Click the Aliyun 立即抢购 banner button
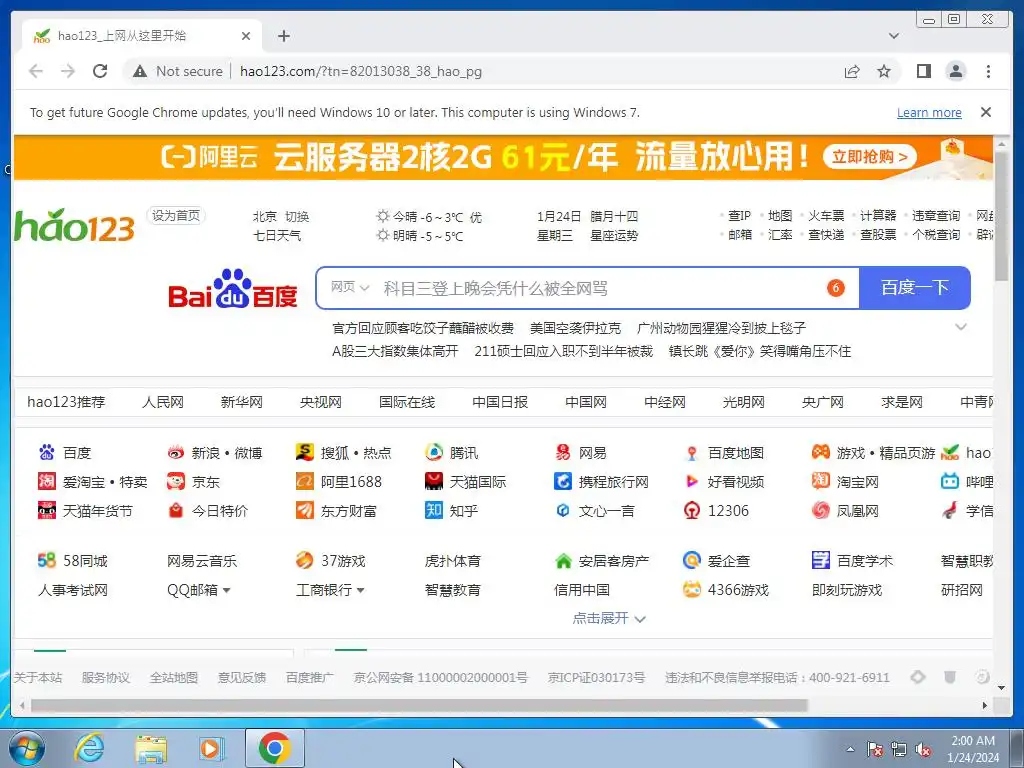Viewport: 1024px width, 768px height. [x=870, y=157]
